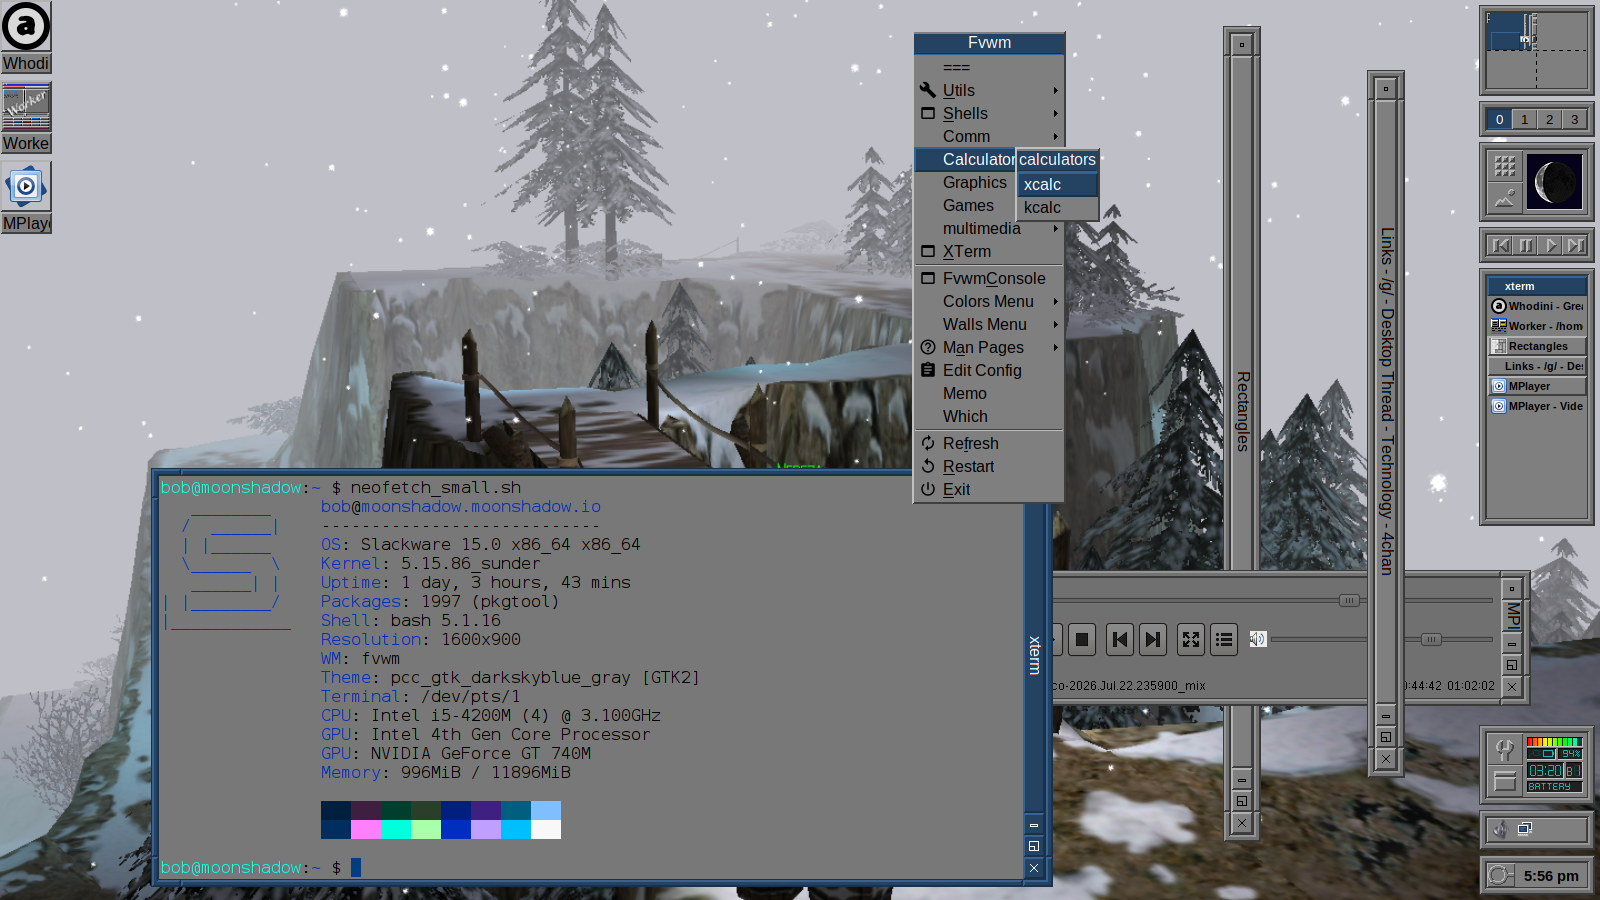
Task: Click the stop button in MPlayer
Action: [x=1082, y=640]
